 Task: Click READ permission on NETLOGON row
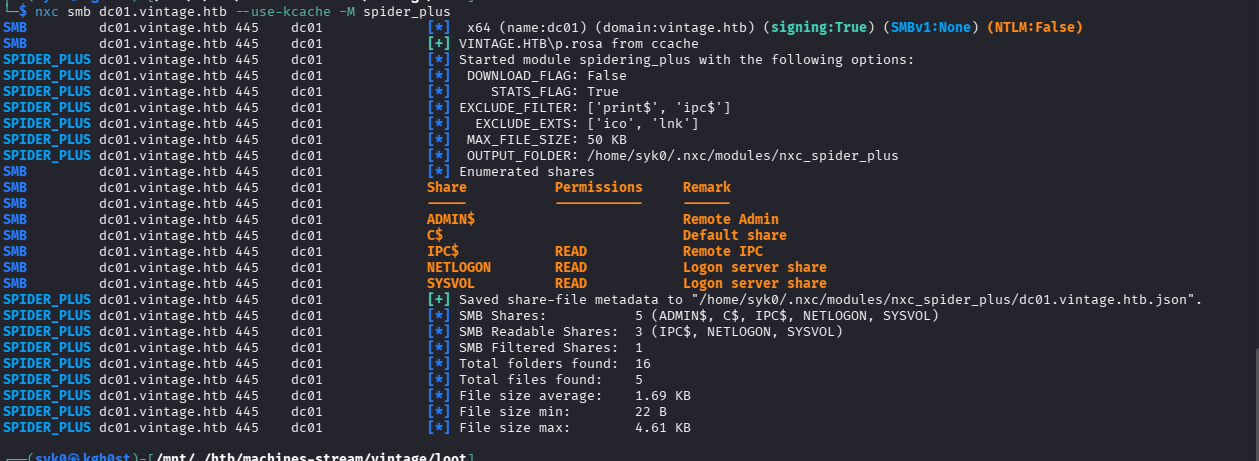click(571, 267)
